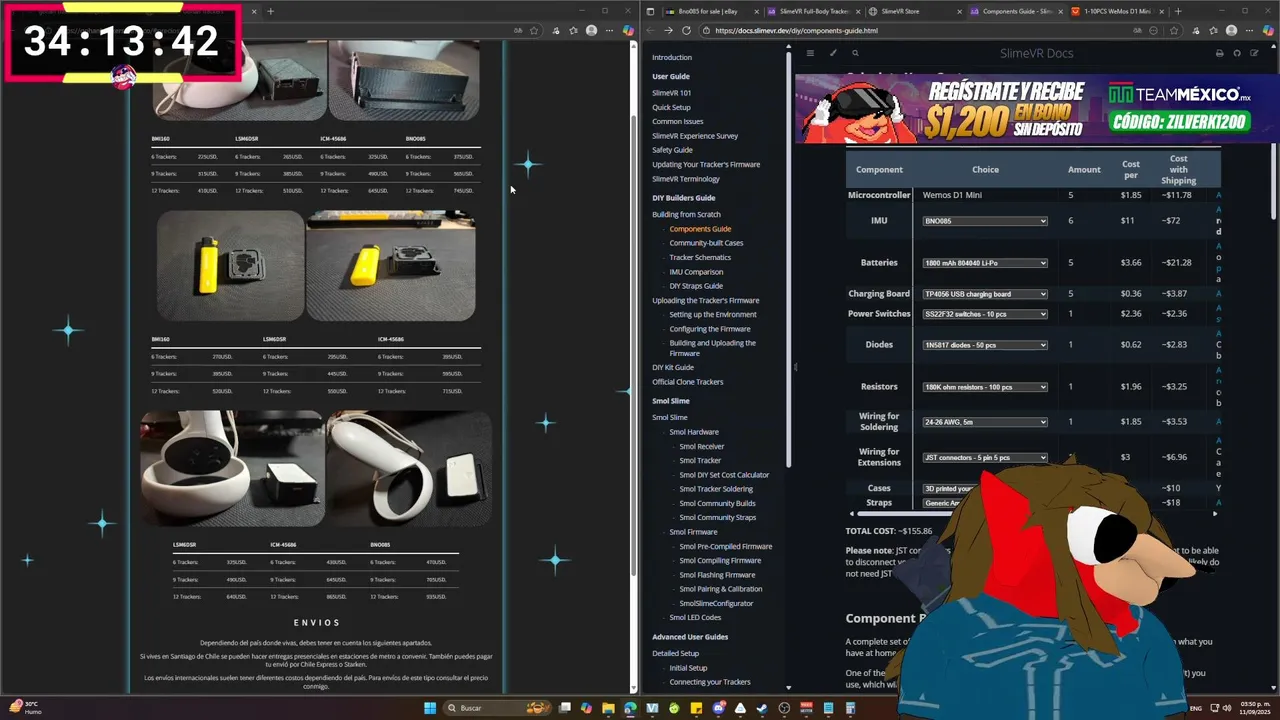The width and height of the screenshot is (1280, 720).
Task: Open the browser profile avatar
Action: 1231,30
